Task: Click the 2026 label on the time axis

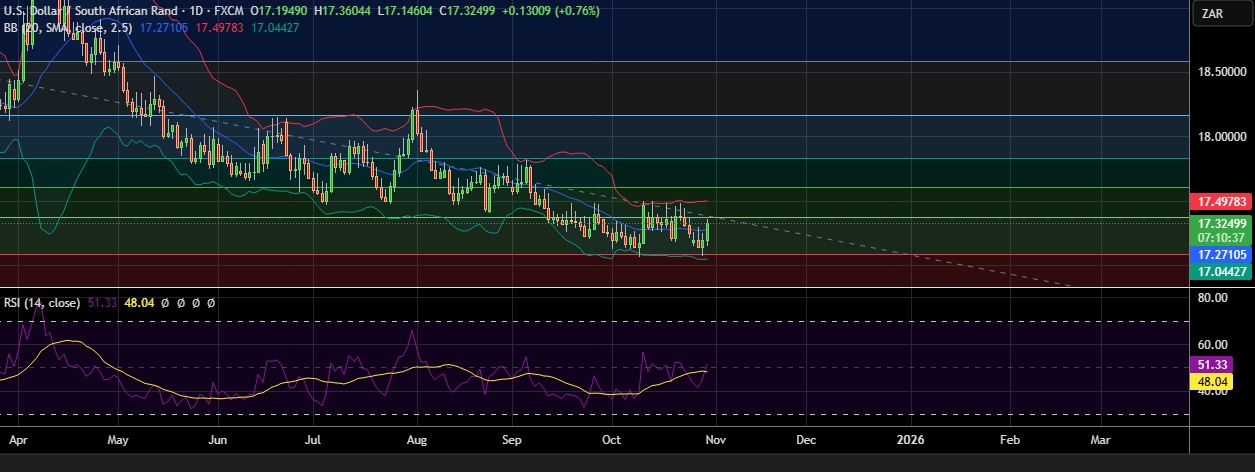Action: (x=909, y=439)
